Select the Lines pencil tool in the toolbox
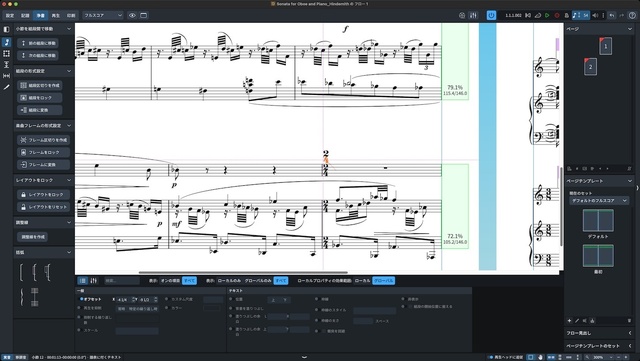Viewport: 640px width, 361px height. point(7,87)
